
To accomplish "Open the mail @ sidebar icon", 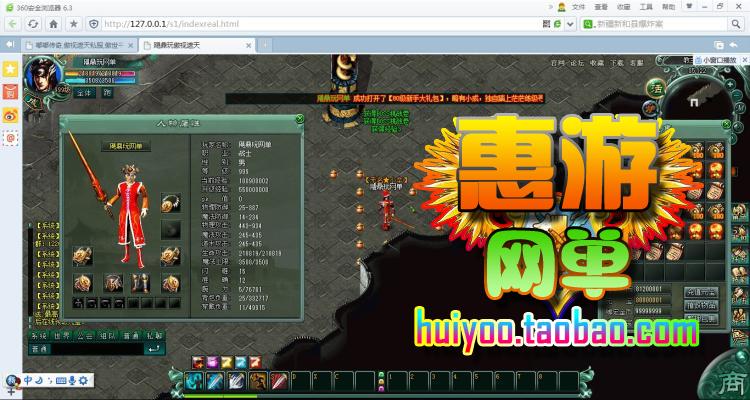I will pos(11,137).
